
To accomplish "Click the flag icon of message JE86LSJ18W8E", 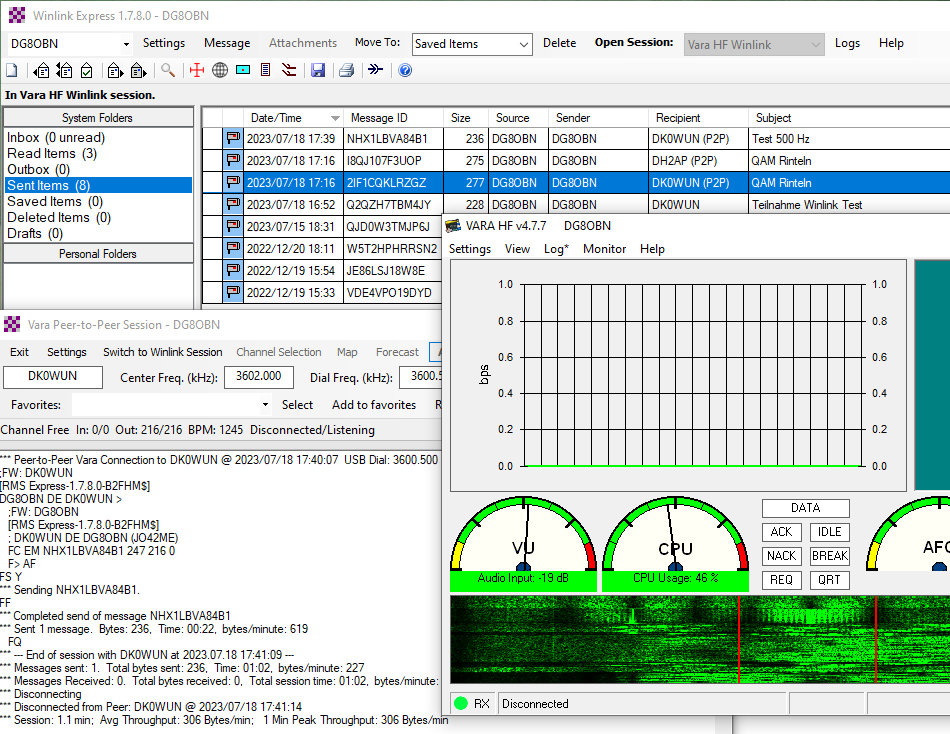I will (233, 271).
